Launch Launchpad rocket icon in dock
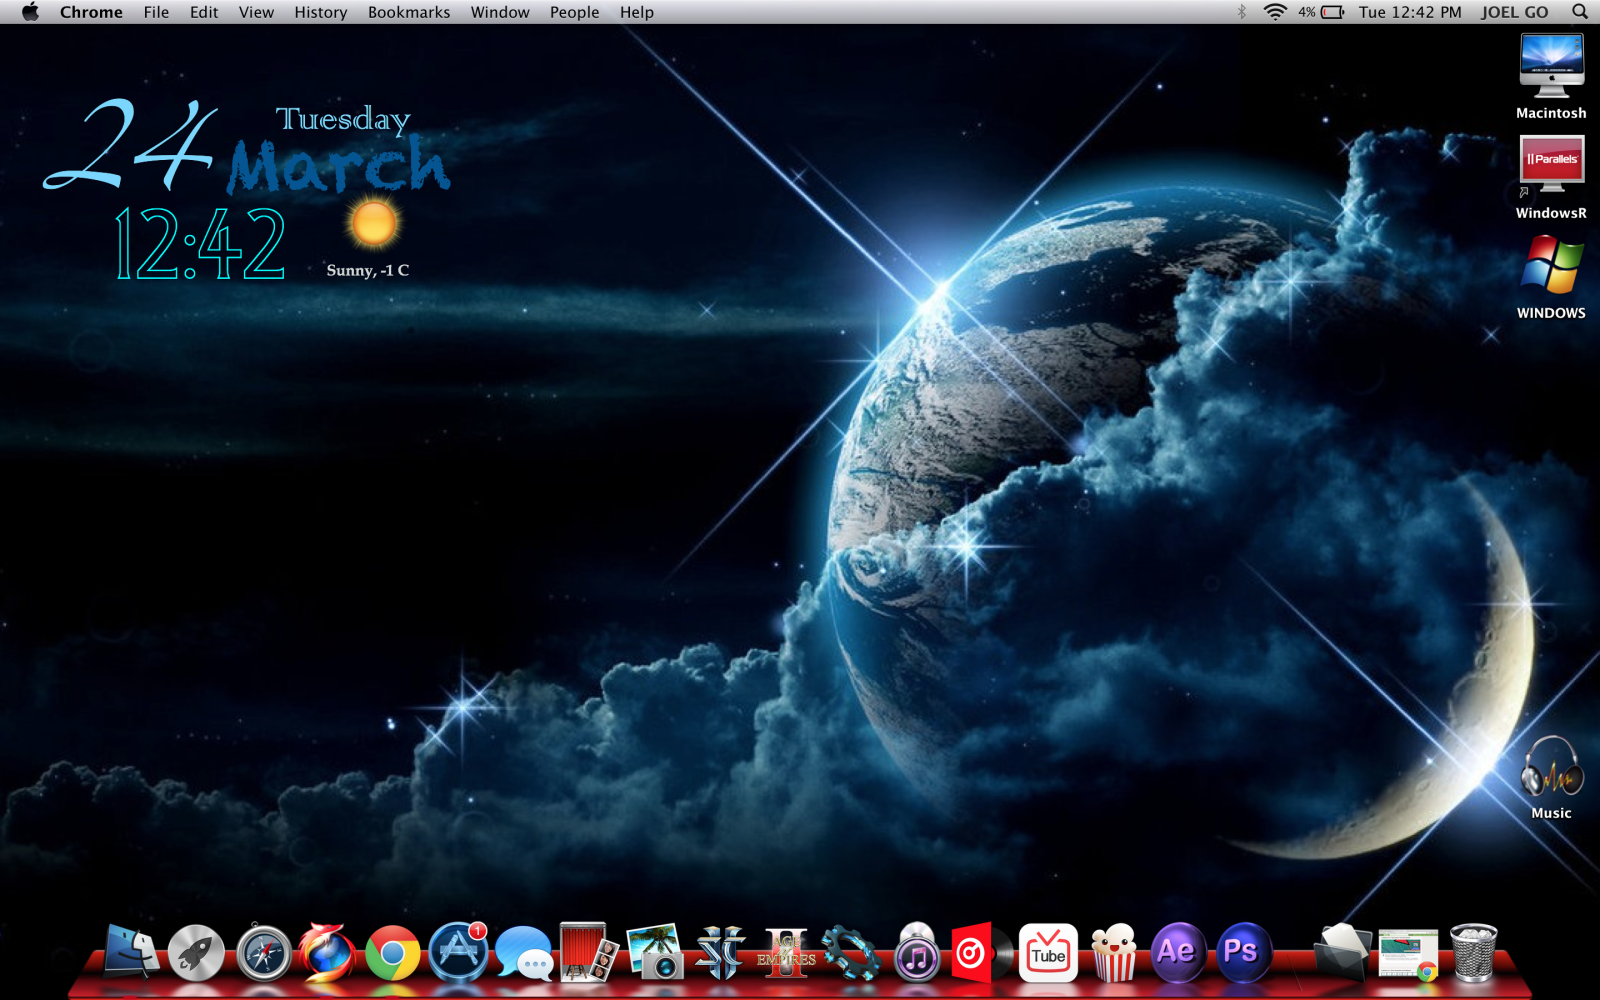Viewport: 1600px width, 1000px height. 196,951
